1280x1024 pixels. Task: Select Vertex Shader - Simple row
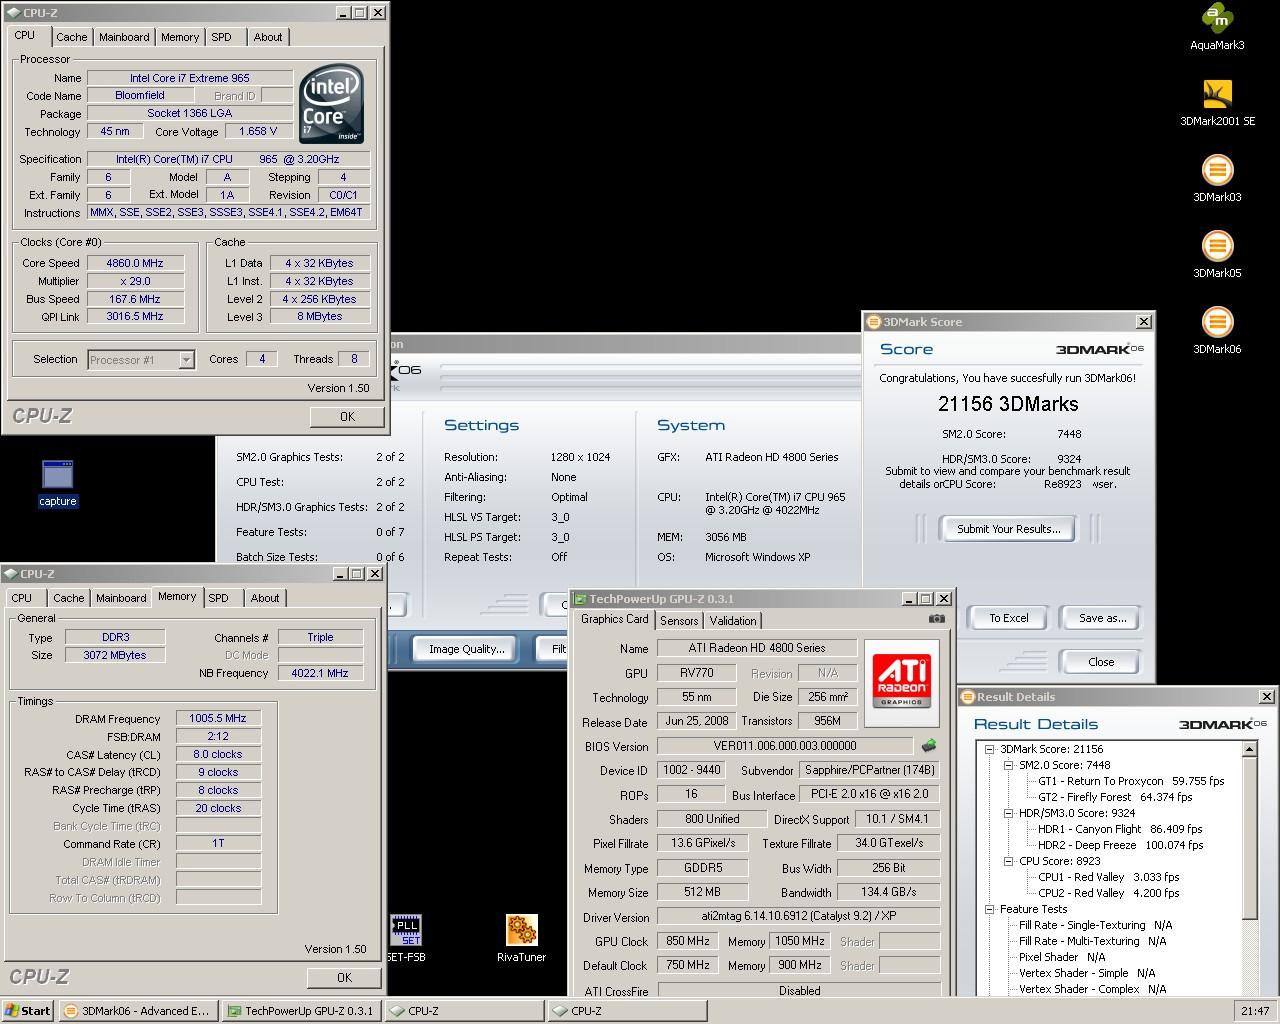(1087, 973)
